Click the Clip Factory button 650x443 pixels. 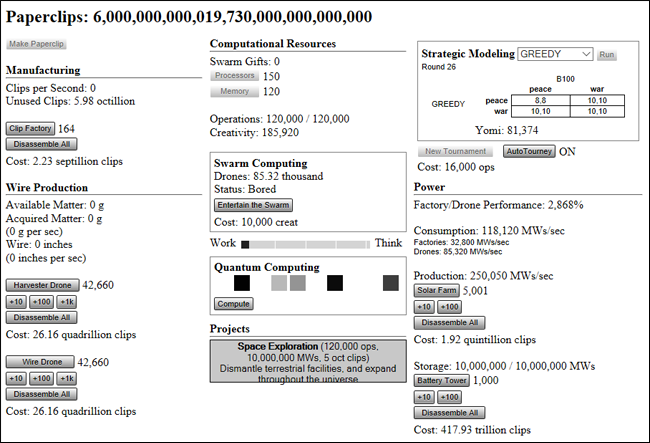pos(30,129)
